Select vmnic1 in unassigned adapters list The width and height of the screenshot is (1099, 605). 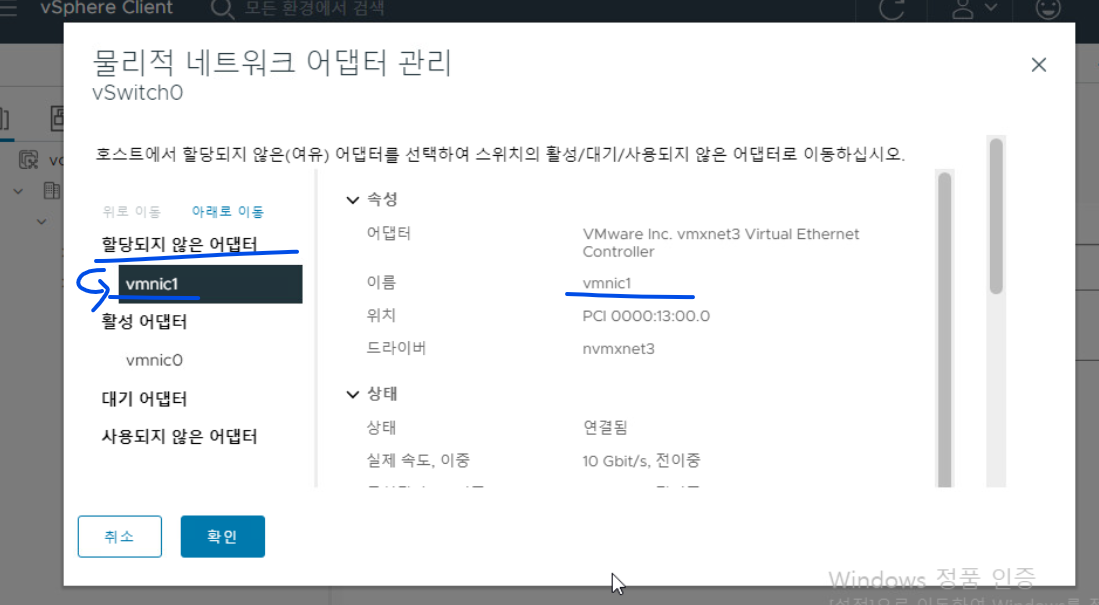pos(210,284)
